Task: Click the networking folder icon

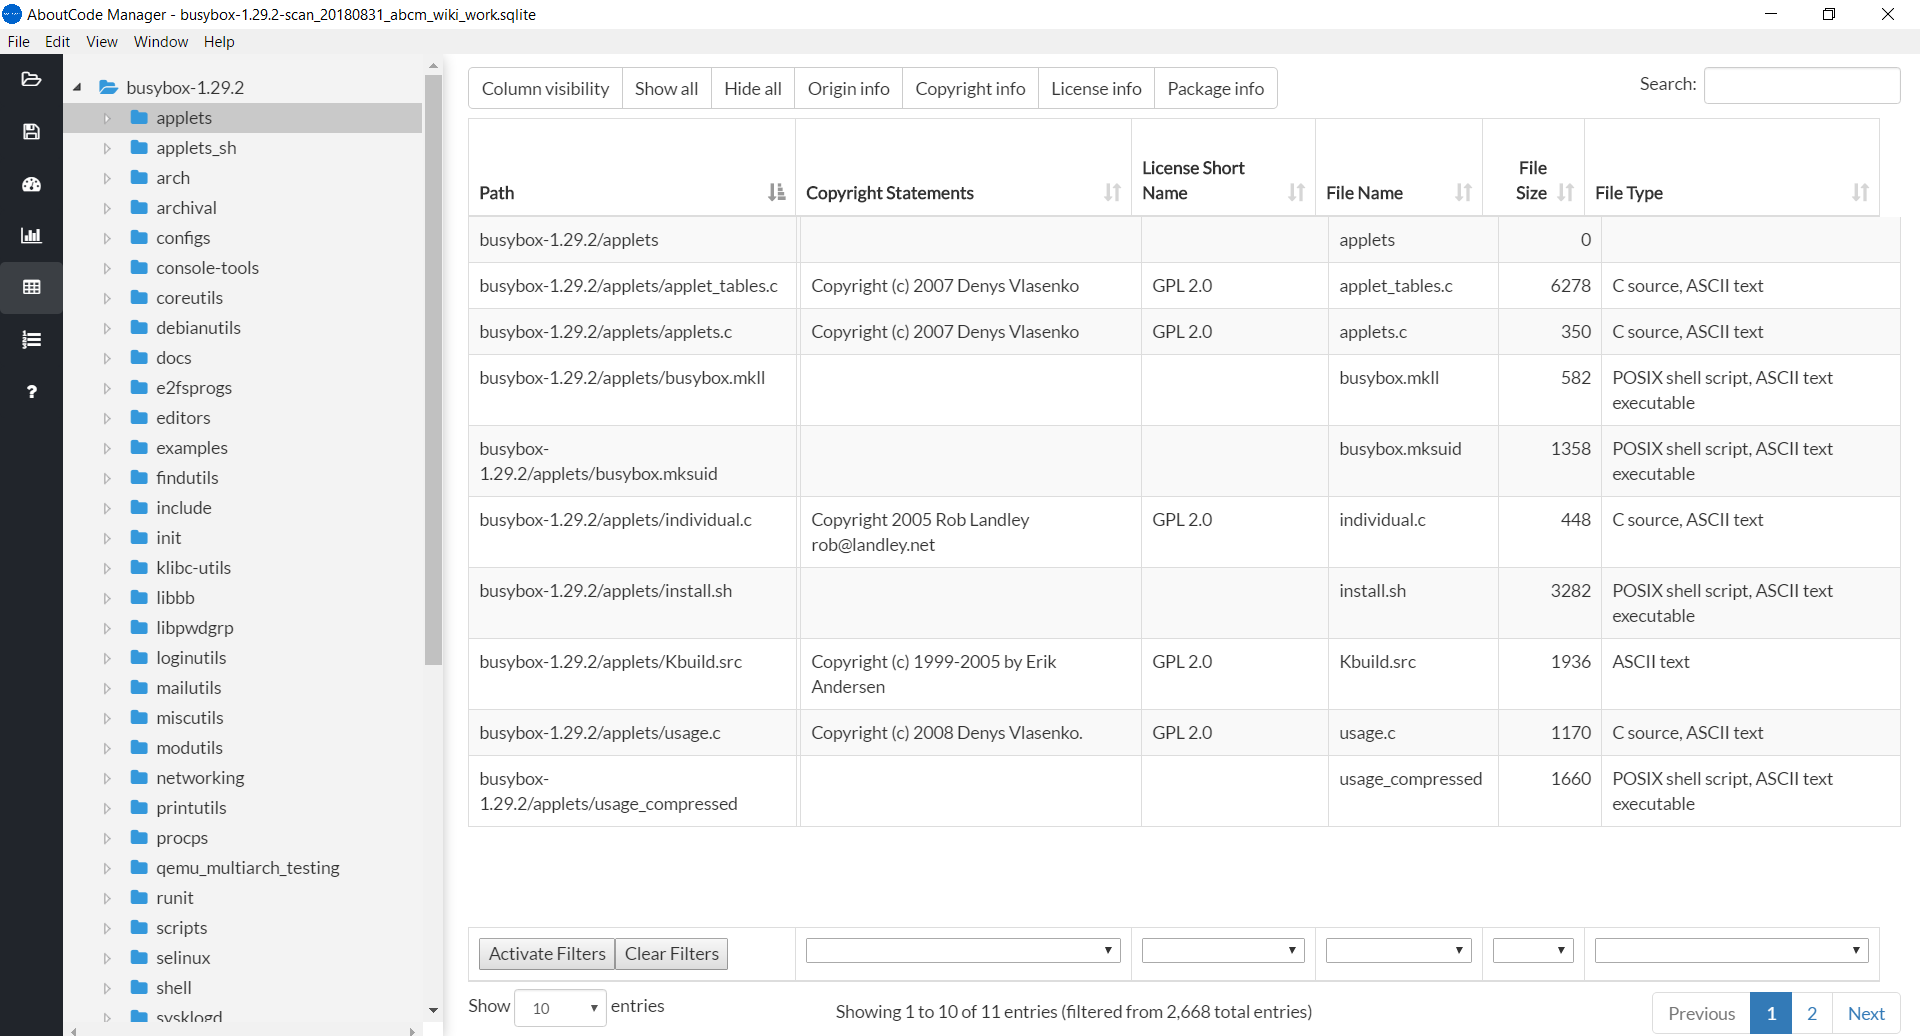Action: click(139, 778)
